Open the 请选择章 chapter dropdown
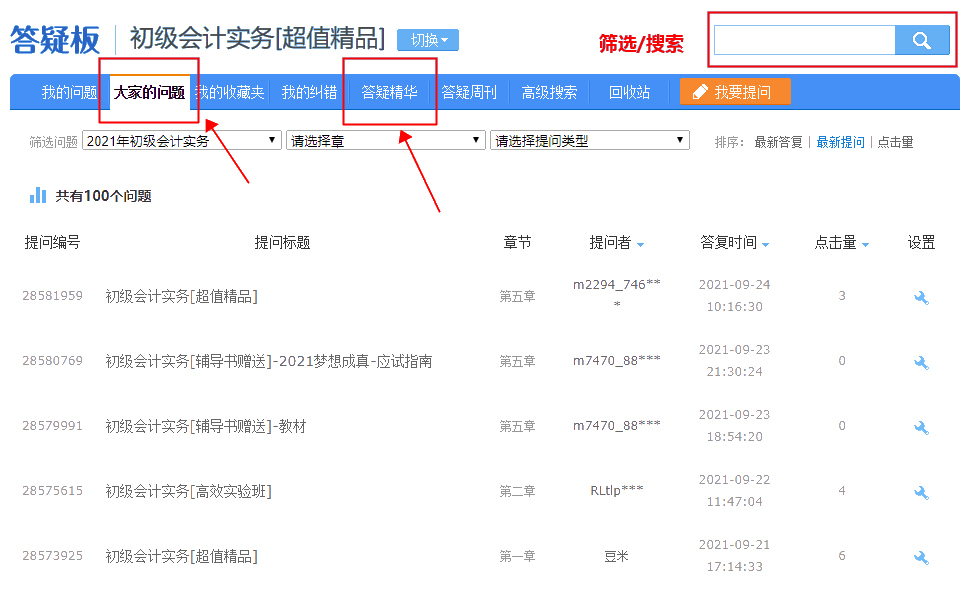 [386, 141]
